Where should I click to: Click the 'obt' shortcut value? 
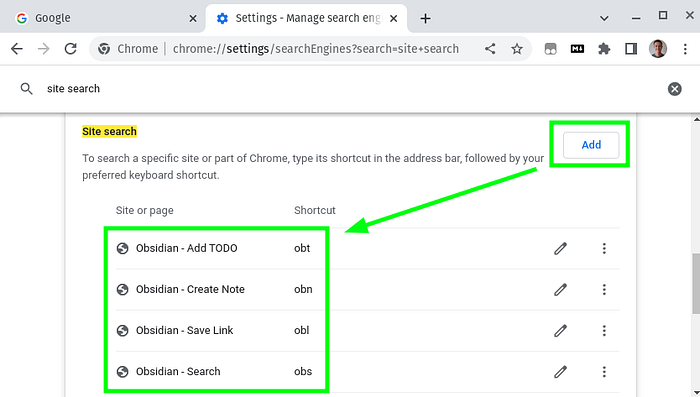(302, 248)
